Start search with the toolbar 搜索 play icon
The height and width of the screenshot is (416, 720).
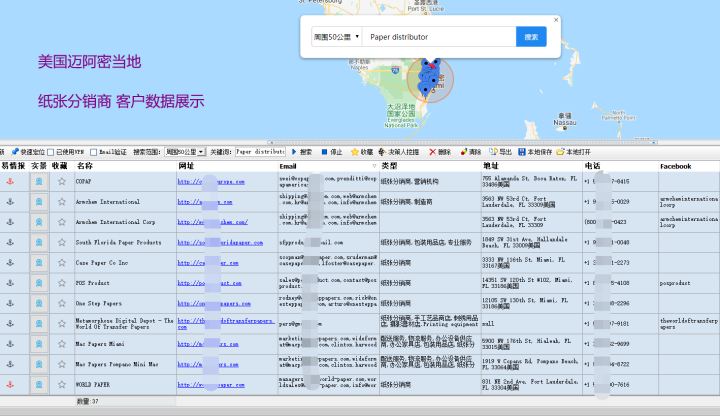(x=294, y=152)
